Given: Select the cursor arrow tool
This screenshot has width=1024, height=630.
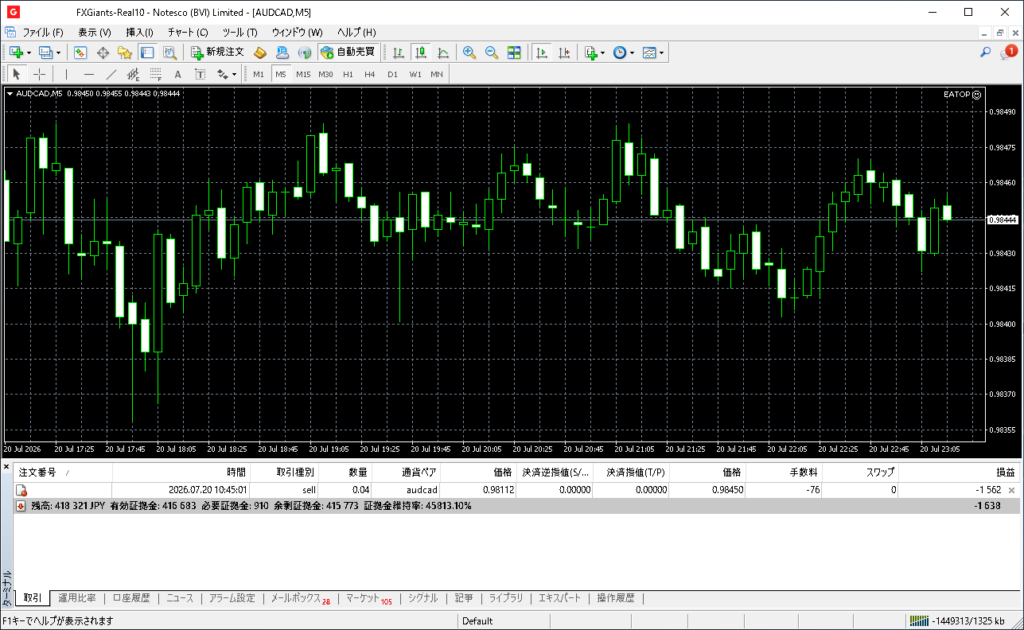Looking at the screenshot, I should [x=16, y=74].
